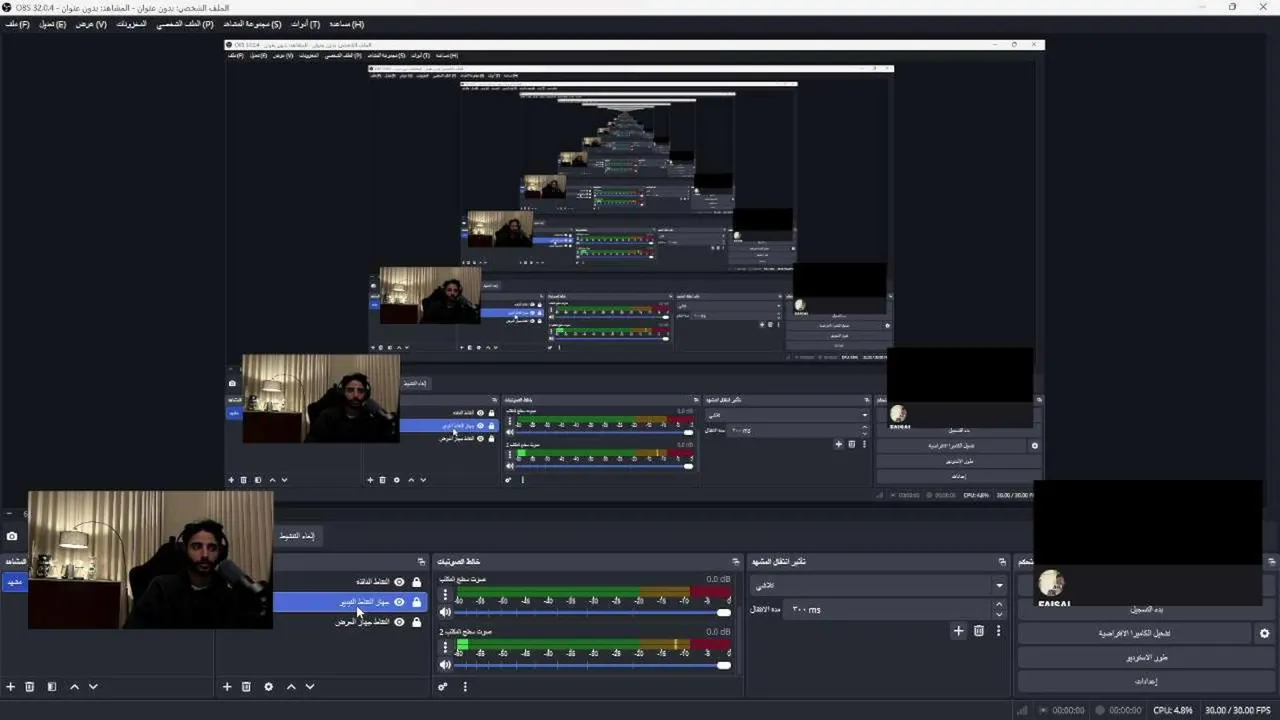Image resolution: width=1280 pixels, height=720 pixels.
Task: Open three-dot options menu for صوت سطح المكتب 2
Action: click(445, 647)
